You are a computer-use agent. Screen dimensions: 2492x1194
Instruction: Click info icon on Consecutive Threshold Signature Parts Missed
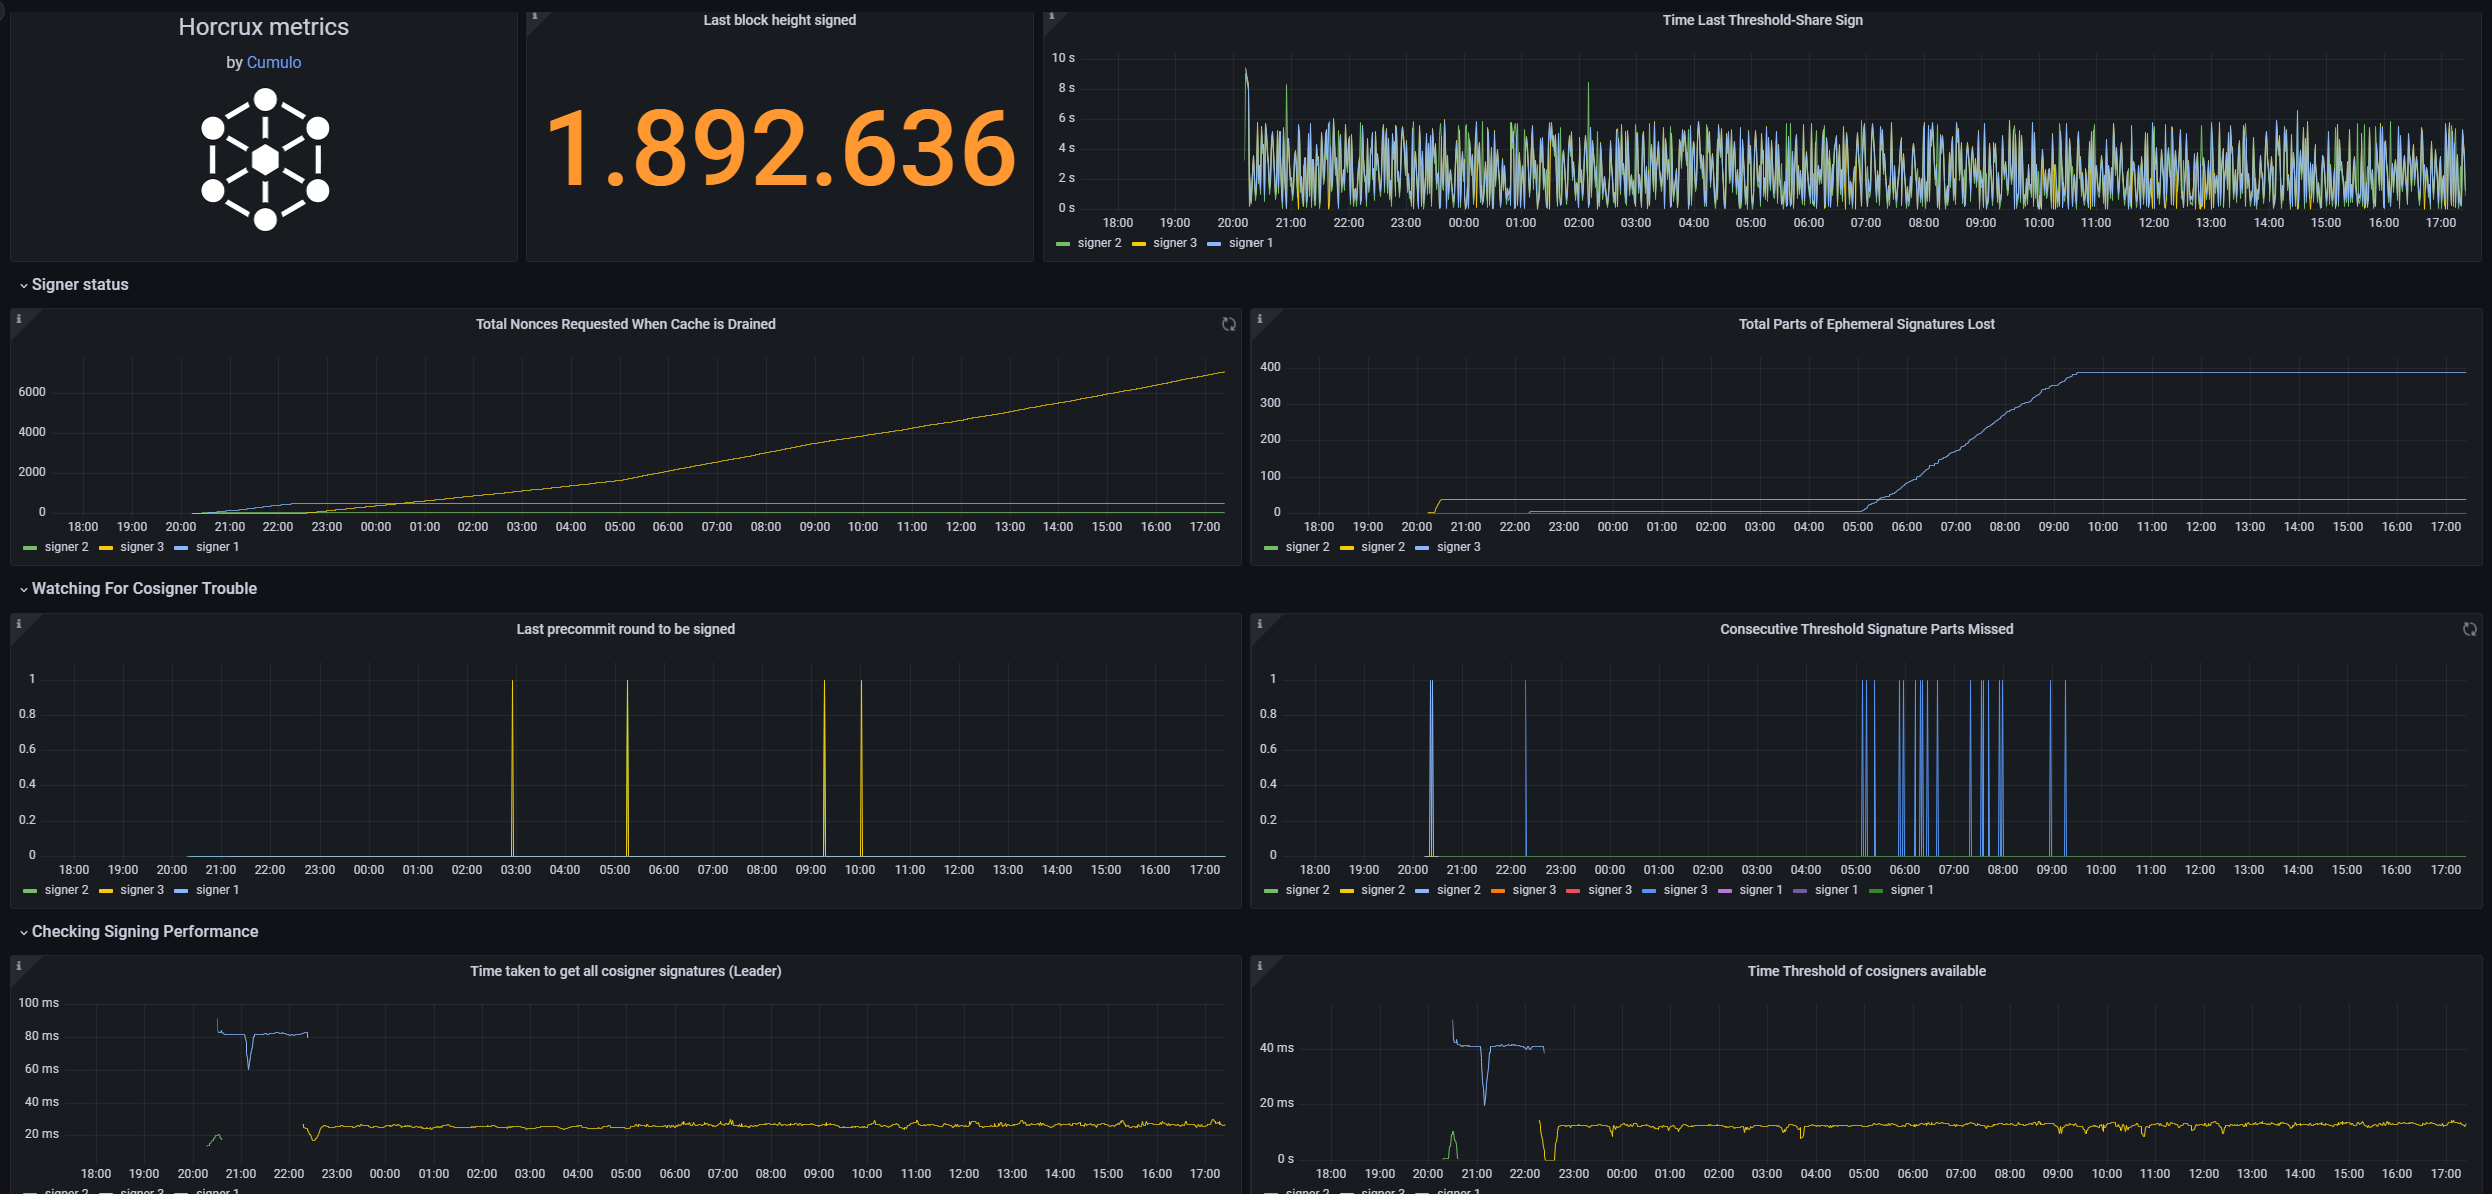(1260, 624)
